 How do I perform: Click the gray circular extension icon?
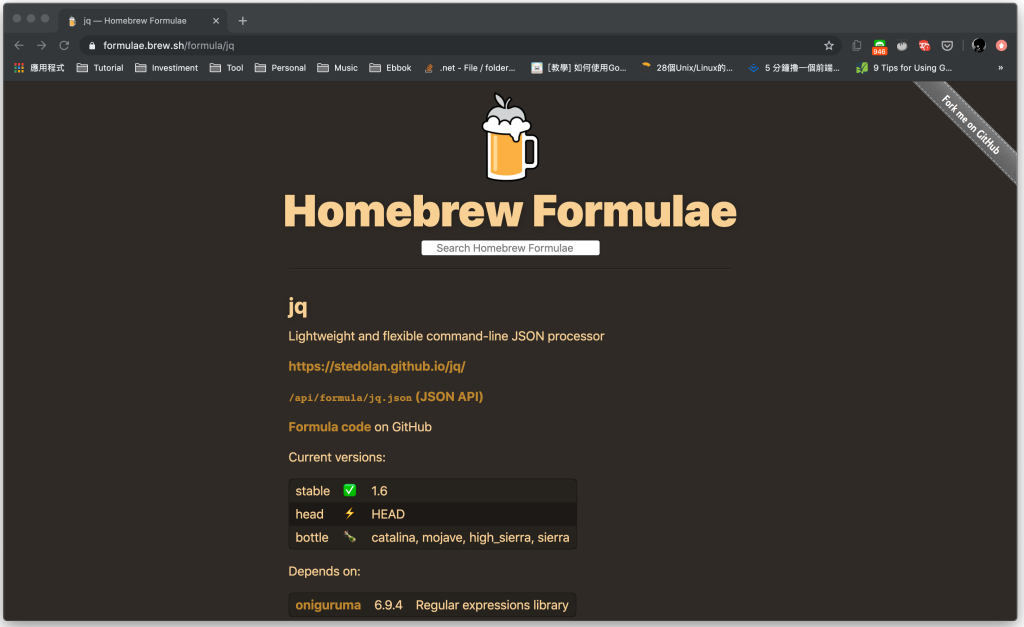pyautogui.click(x=902, y=45)
